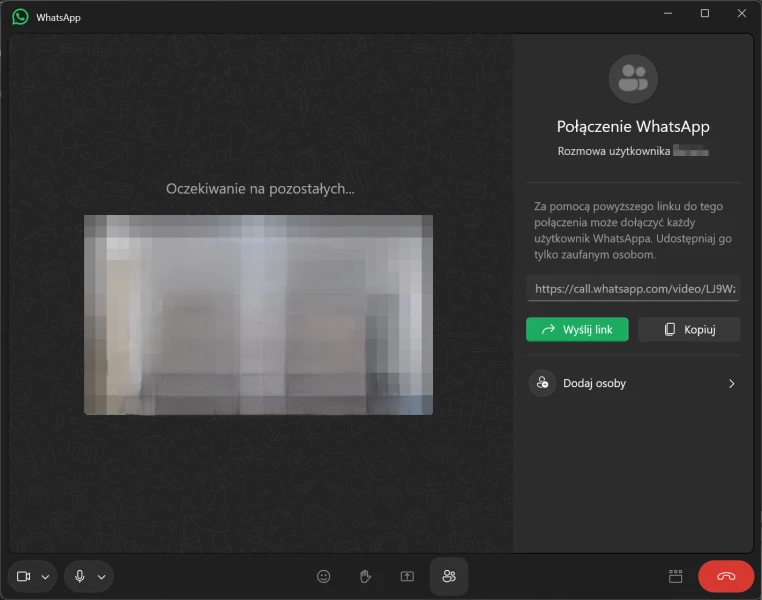Screen dimensions: 762x600
Task: Expand microphone options dropdown arrow
Action: click(101, 577)
